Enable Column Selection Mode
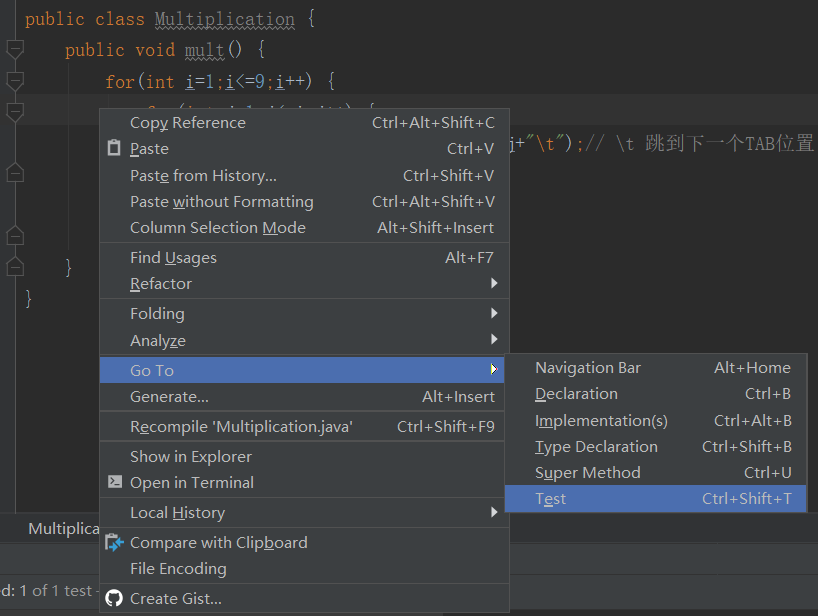The image size is (818, 616). click(304, 227)
